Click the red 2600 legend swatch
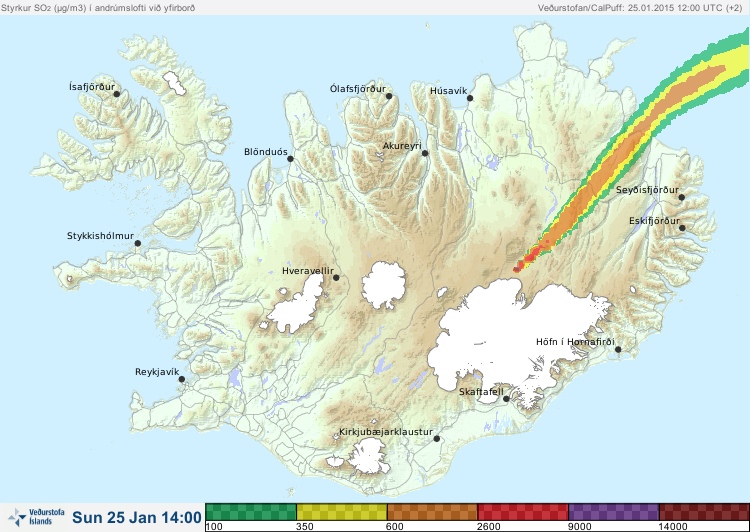750x532 pixels. pyautogui.click(x=523, y=512)
